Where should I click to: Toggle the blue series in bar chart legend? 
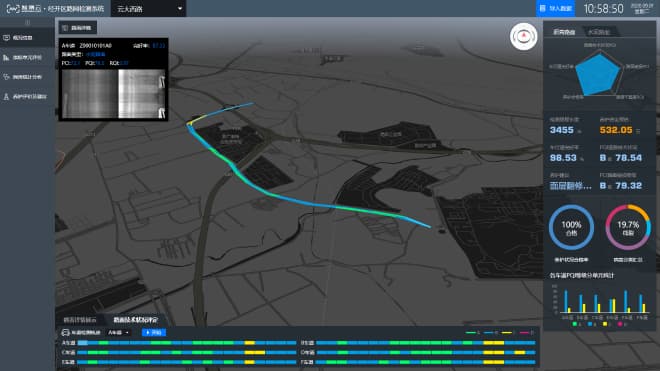point(590,324)
